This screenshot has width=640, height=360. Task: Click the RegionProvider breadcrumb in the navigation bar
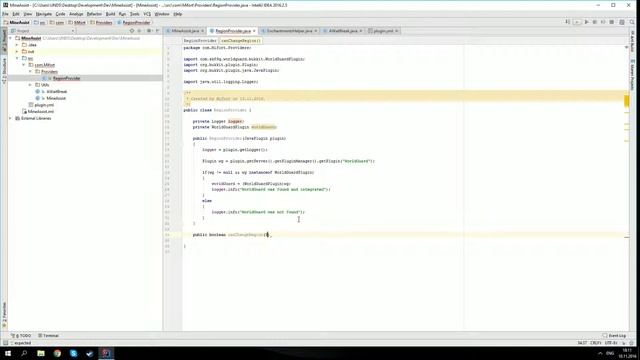134,22
